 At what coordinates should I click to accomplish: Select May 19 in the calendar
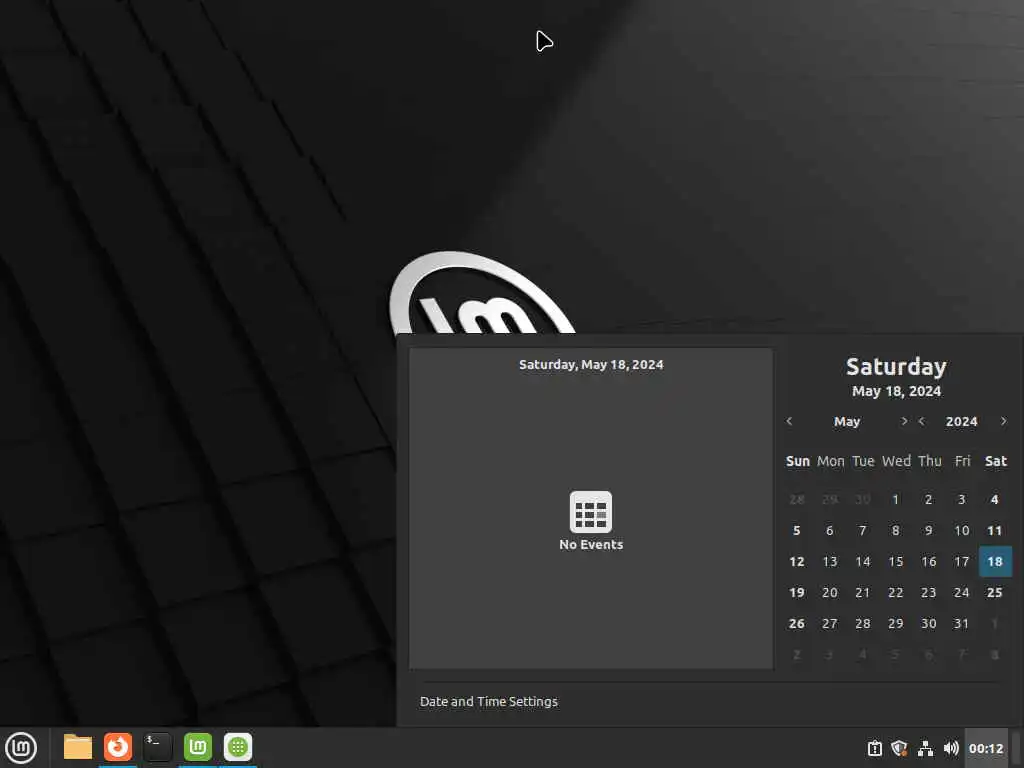(x=797, y=592)
